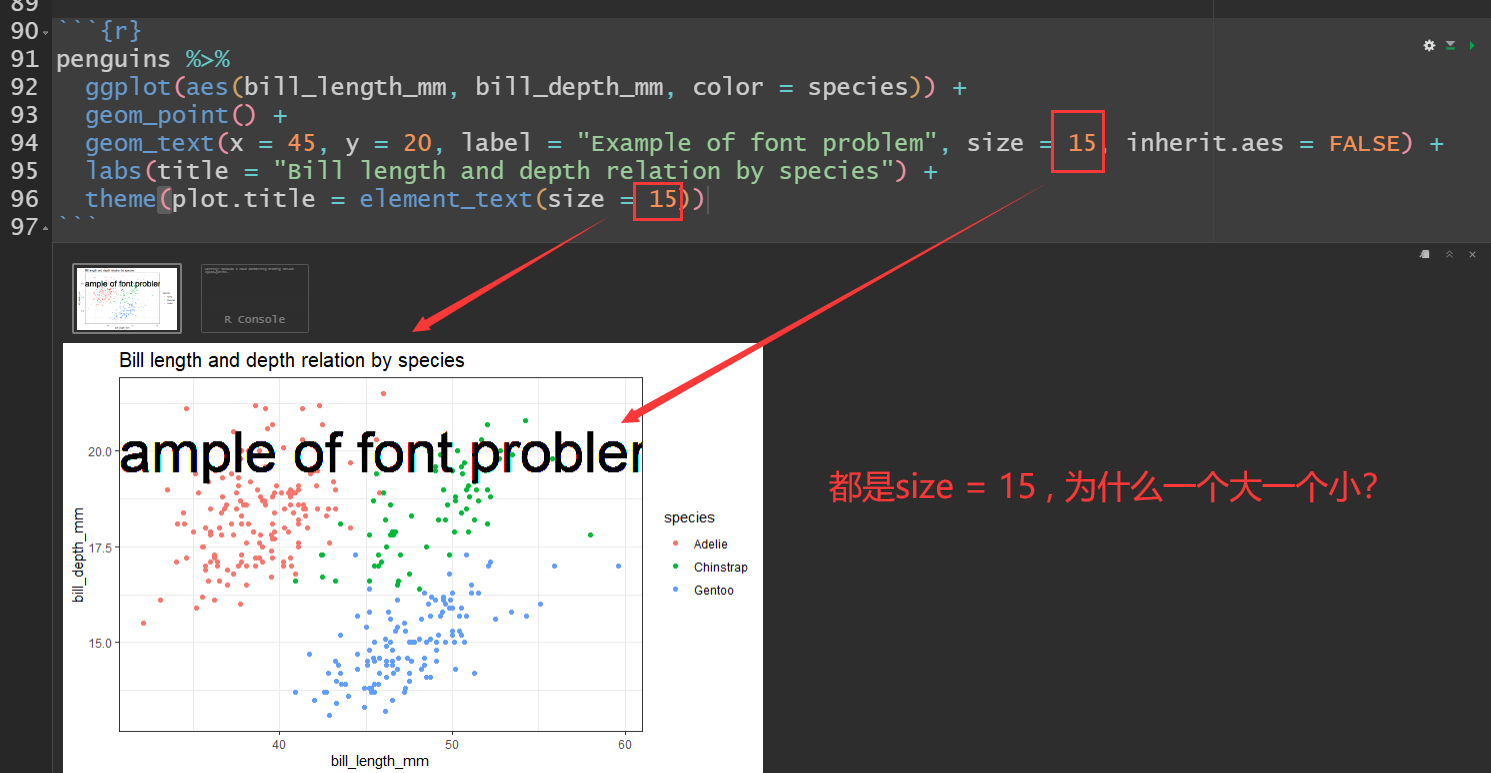1491x773 pixels.
Task: Open chunk options gear icon
Action: click(x=1429, y=45)
